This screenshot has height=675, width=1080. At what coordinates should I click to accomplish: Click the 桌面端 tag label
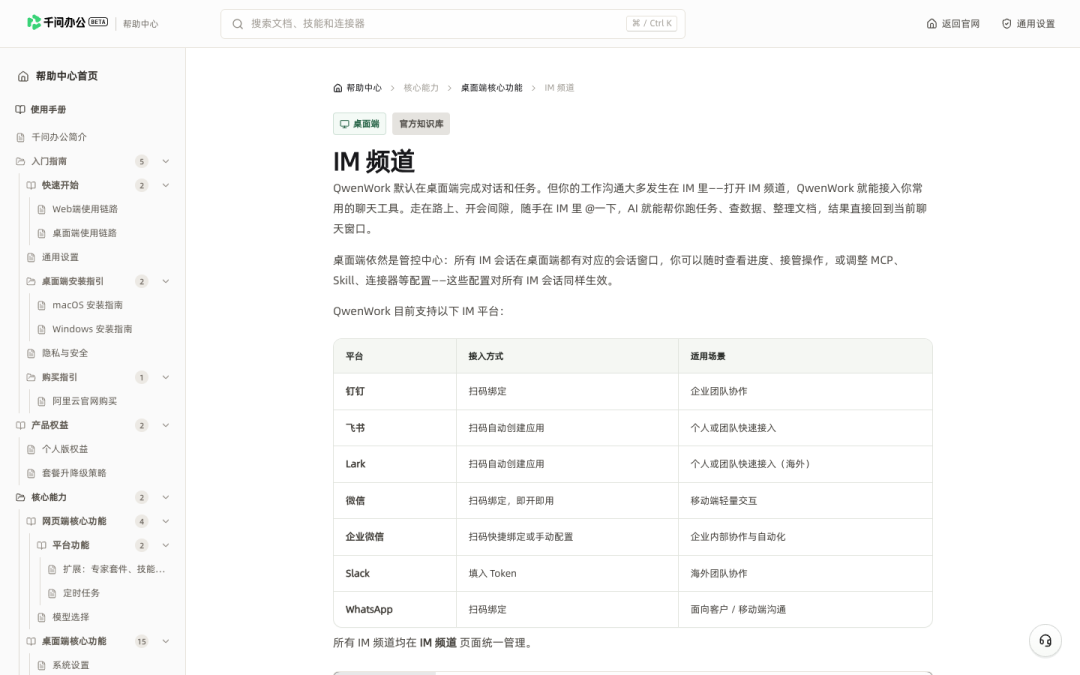pos(366,124)
